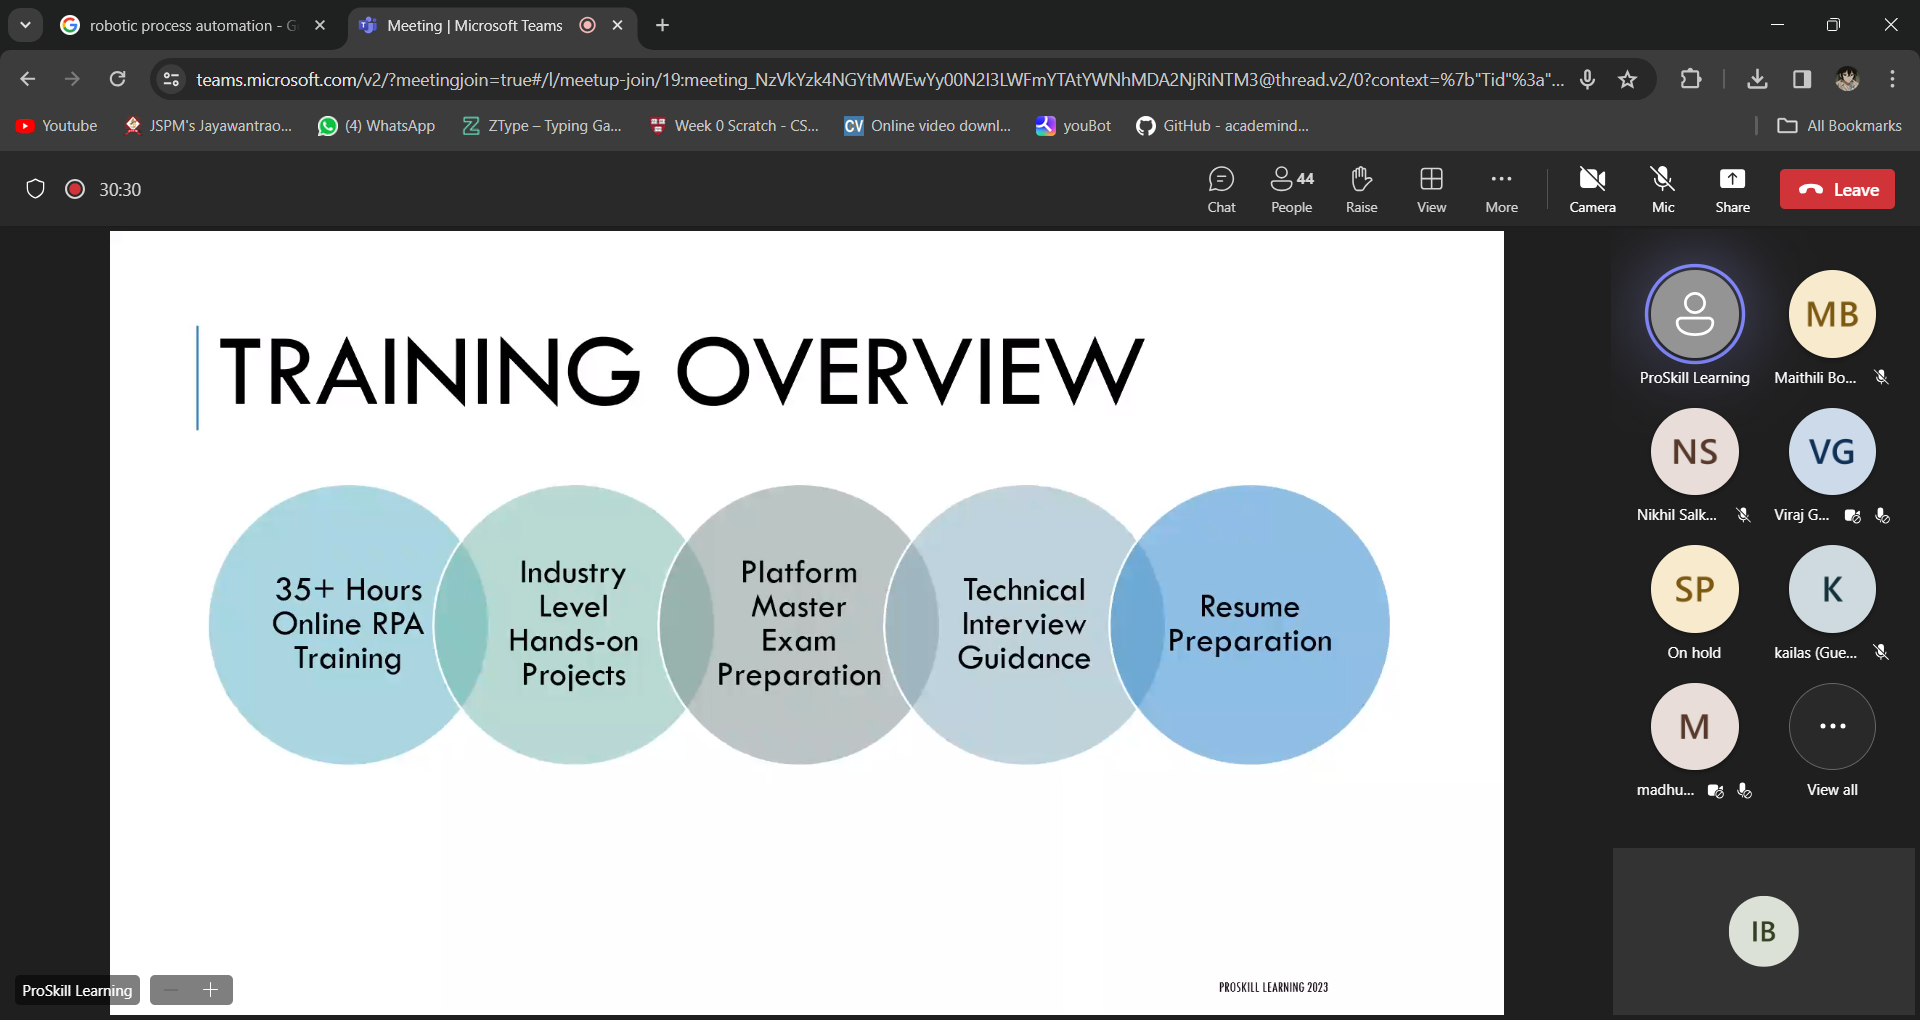Image resolution: width=1920 pixels, height=1020 pixels.
Task: Open Online video downloader bookmark
Action: 928,126
